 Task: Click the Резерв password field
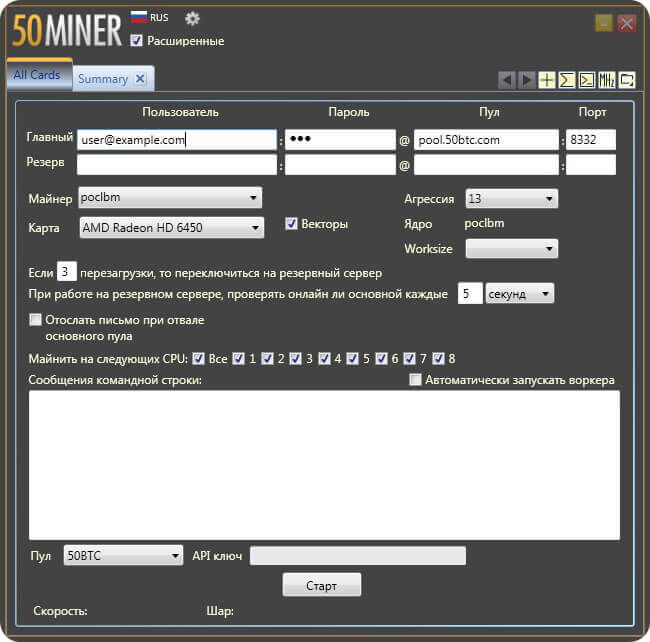coord(340,165)
